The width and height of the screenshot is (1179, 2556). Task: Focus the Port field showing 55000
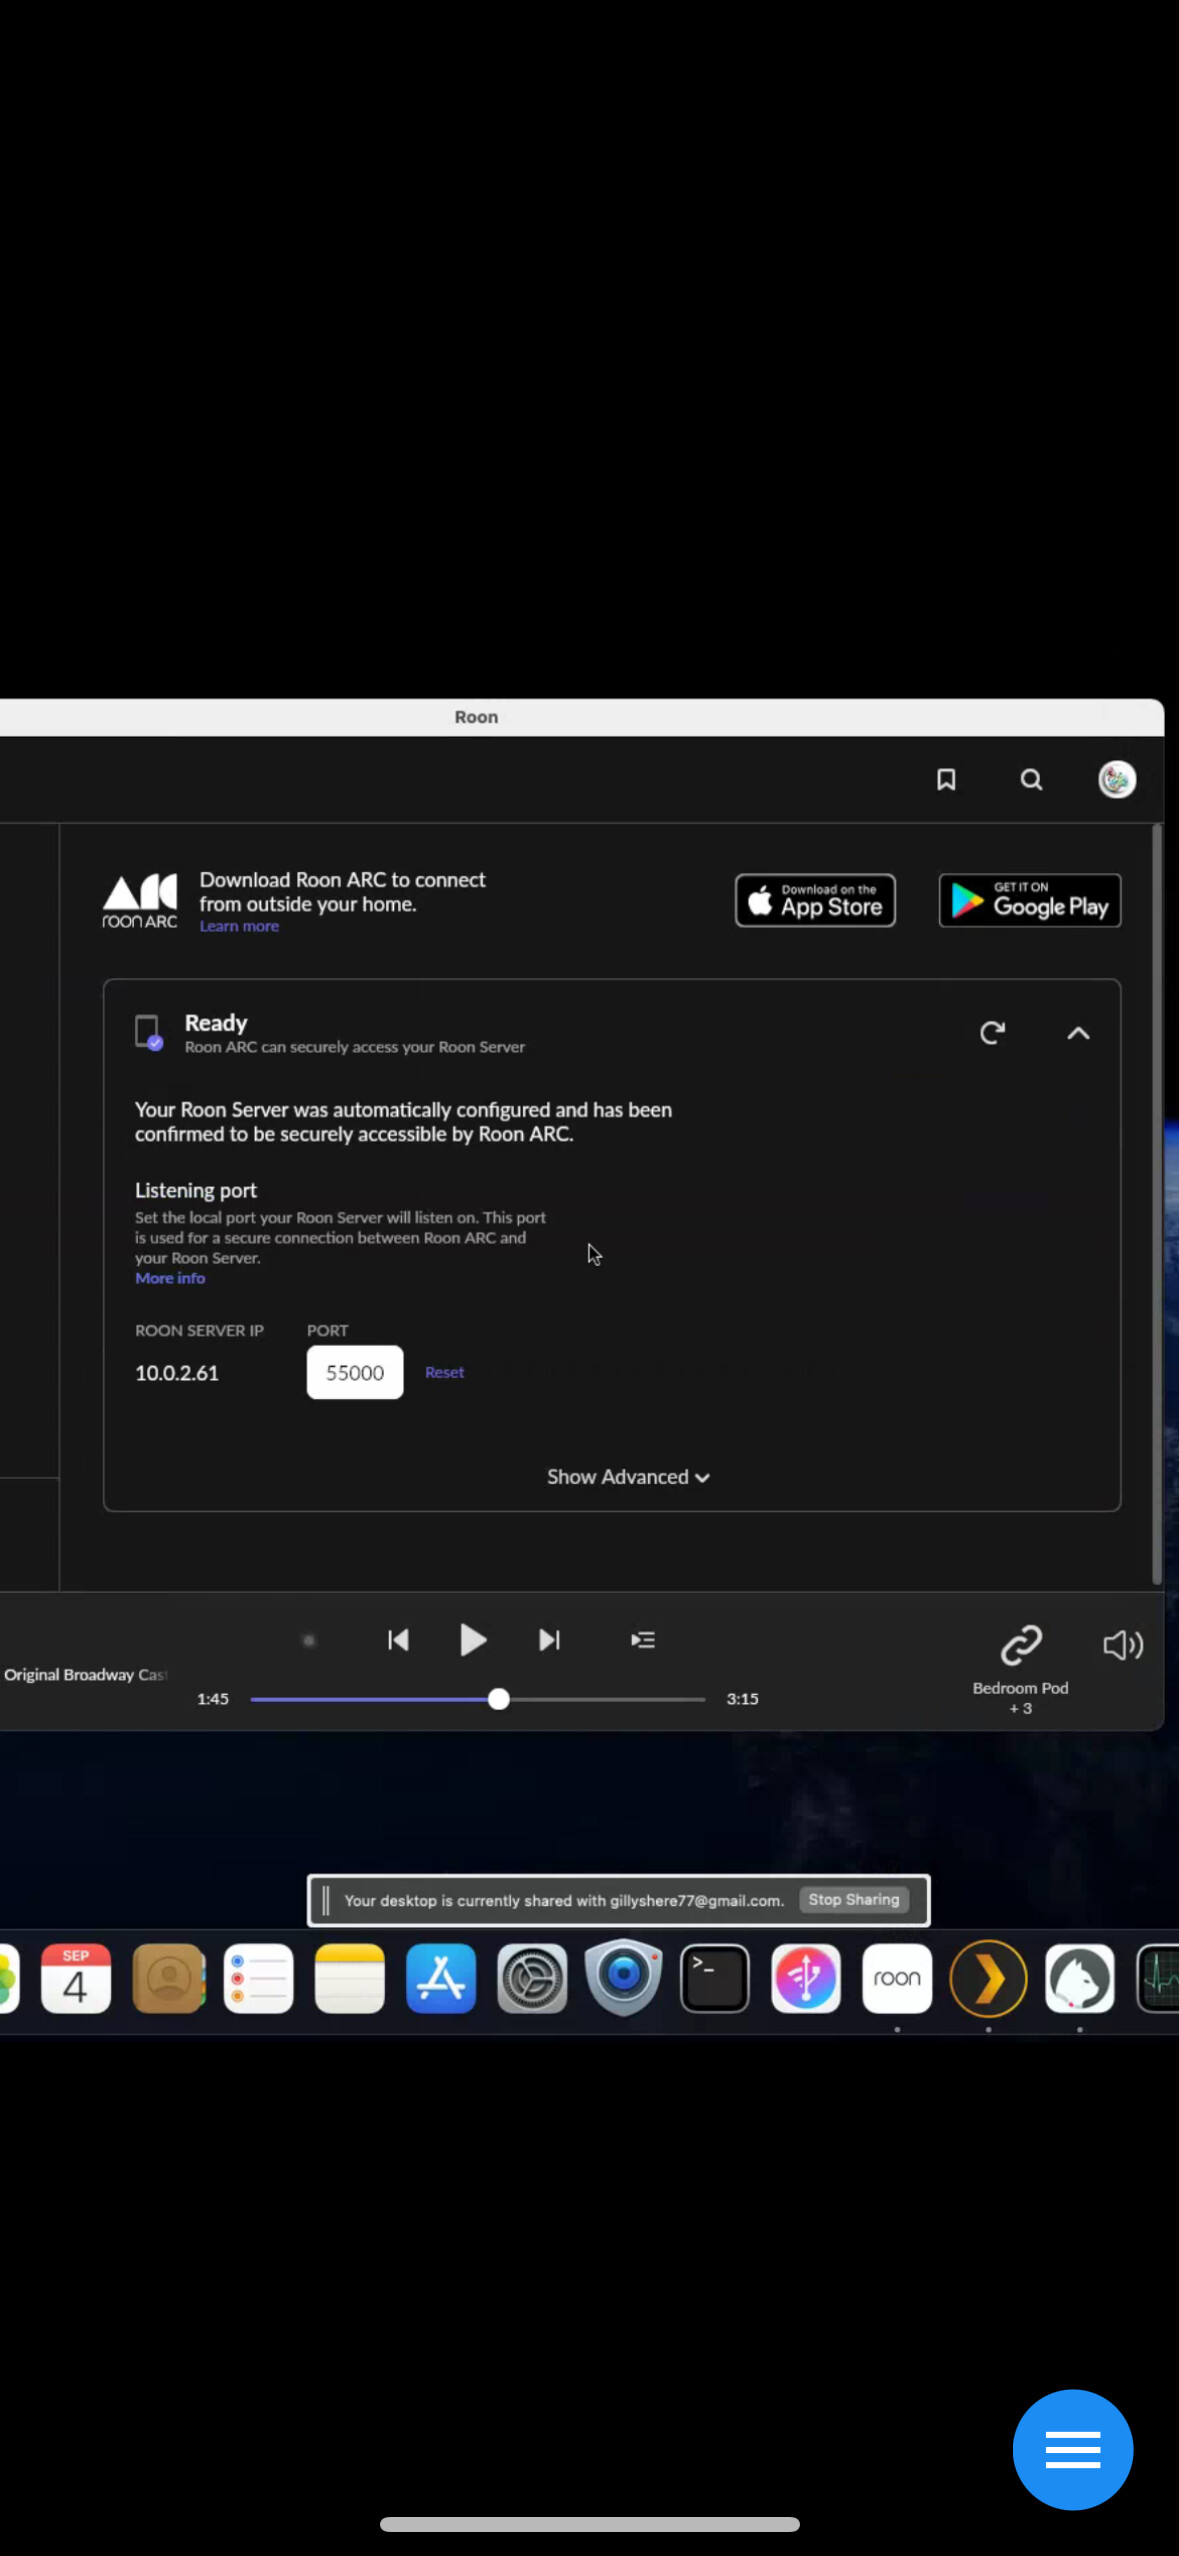pyautogui.click(x=355, y=1373)
